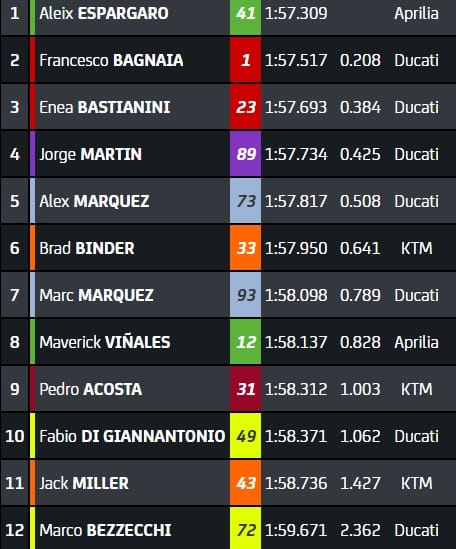Click Jack MILLER's KTM team label
The height and width of the screenshot is (549, 456).
click(x=416, y=483)
